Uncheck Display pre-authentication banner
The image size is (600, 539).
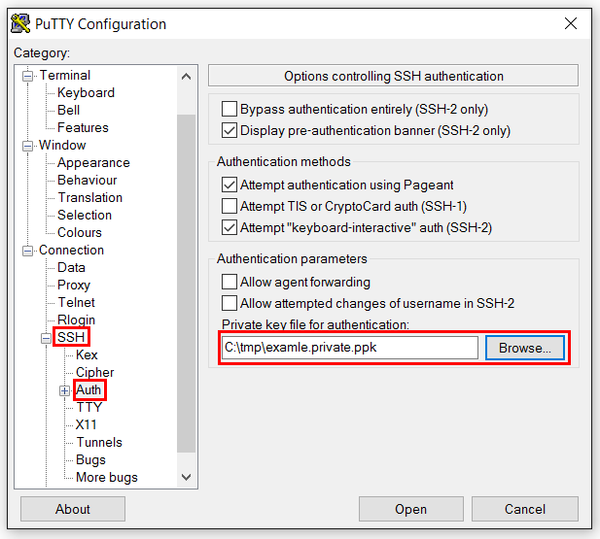pyautogui.click(x=229, y=130)
